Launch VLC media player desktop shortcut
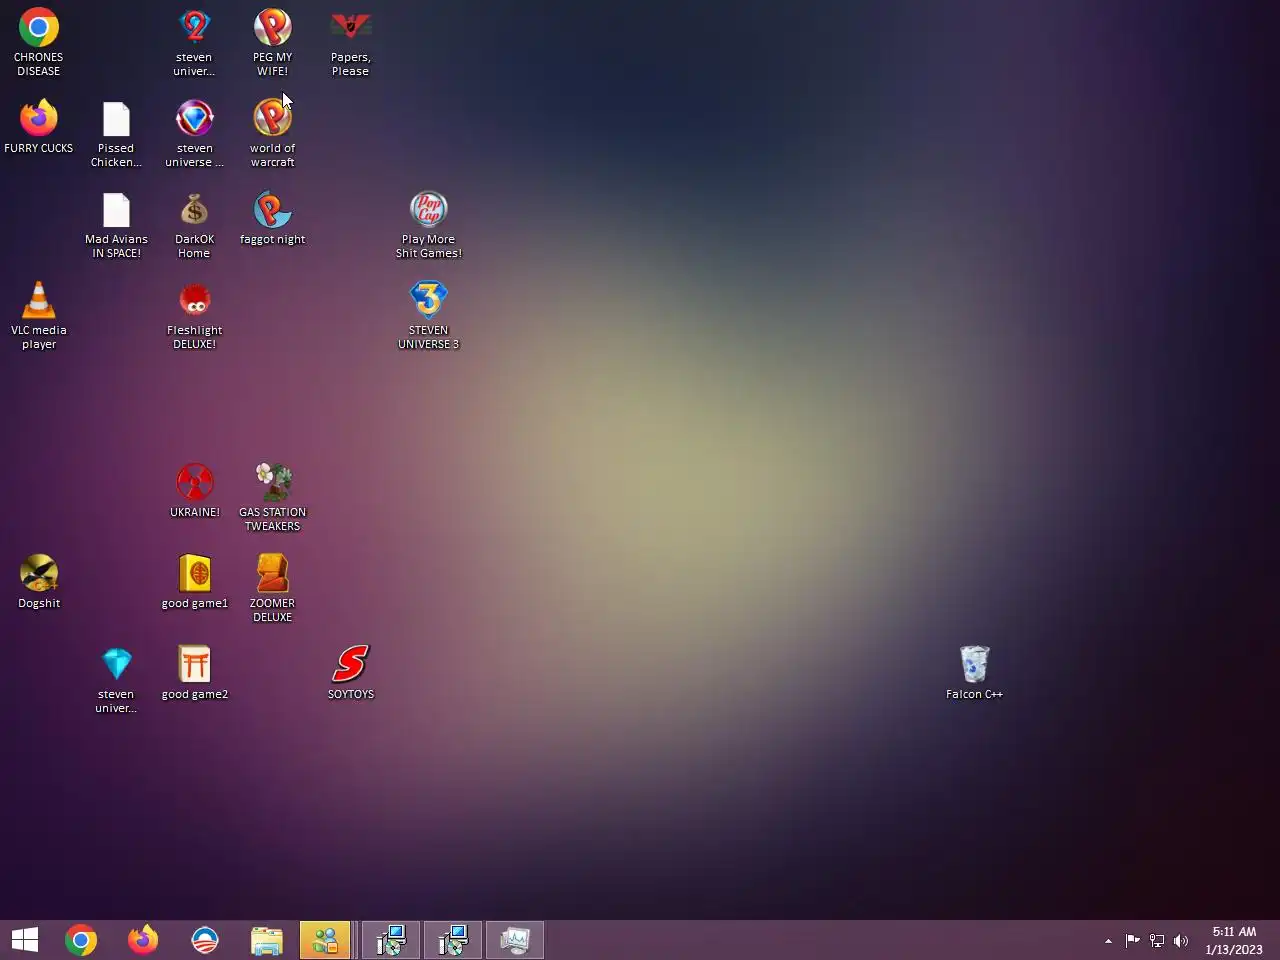 [x=38, y=316]
